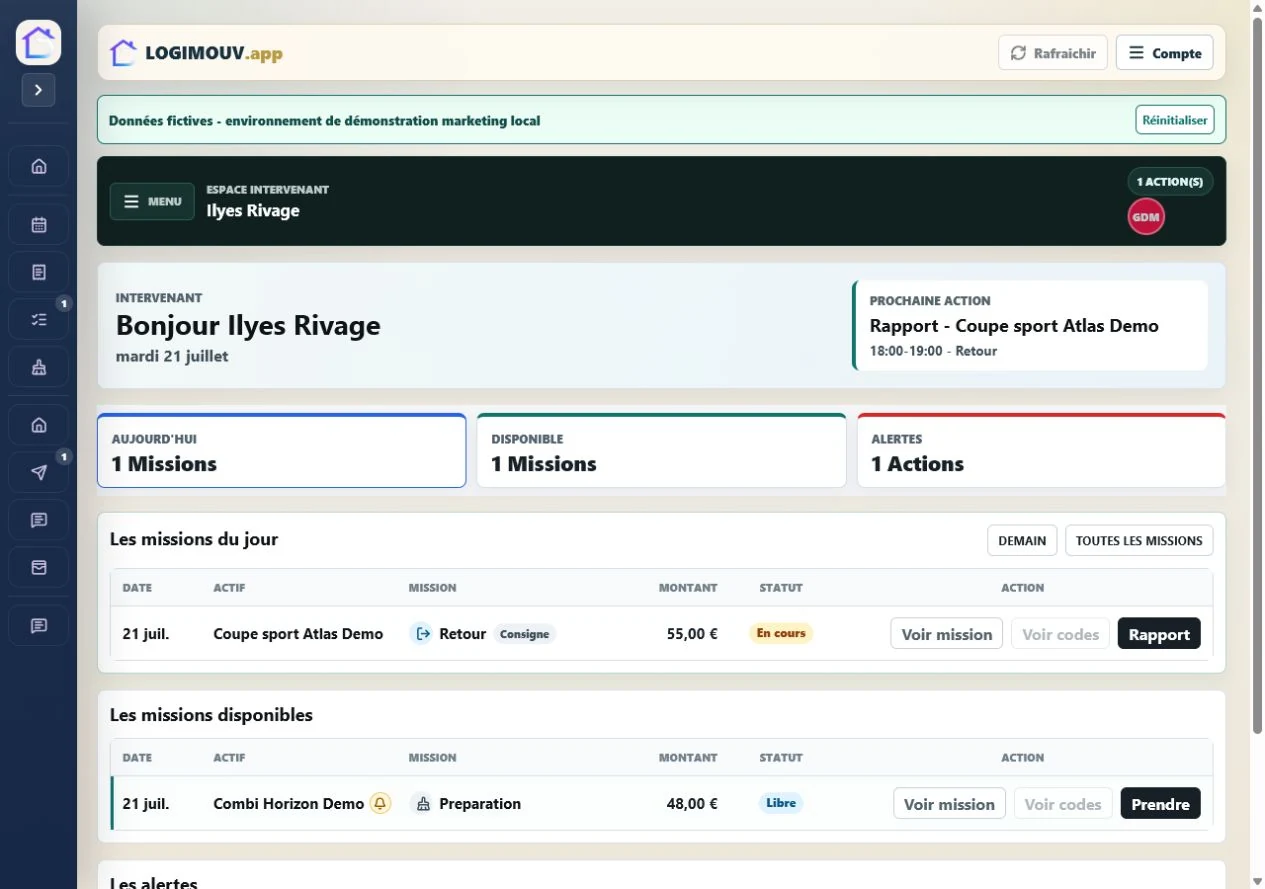The image size is (1265, 889).
Task: Click the Consigne tag
Action: coord(524,634)
